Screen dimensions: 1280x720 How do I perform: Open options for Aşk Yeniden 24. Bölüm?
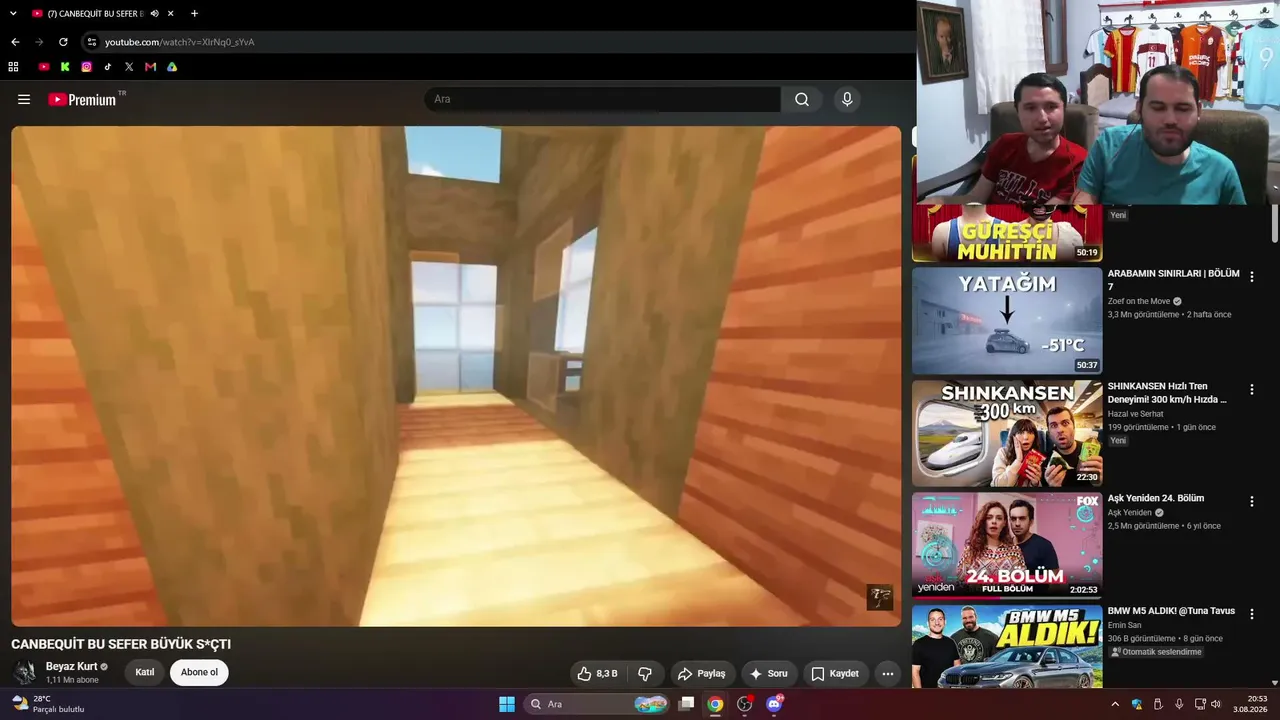click(1251, 501)
